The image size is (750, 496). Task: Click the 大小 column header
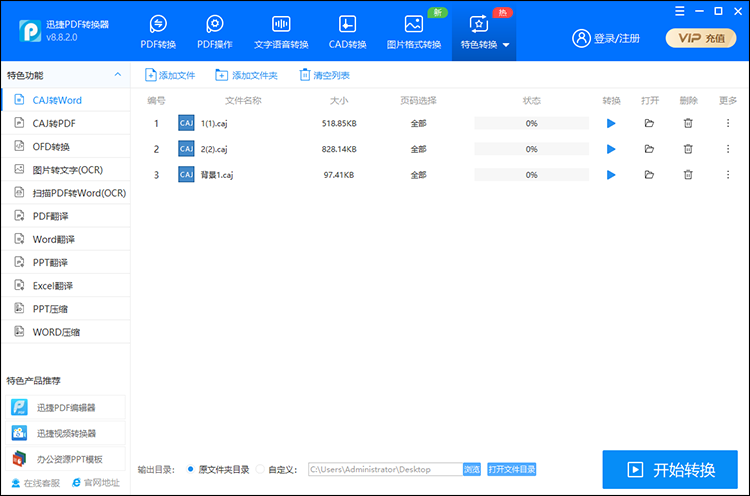click(x=339, y=100)
